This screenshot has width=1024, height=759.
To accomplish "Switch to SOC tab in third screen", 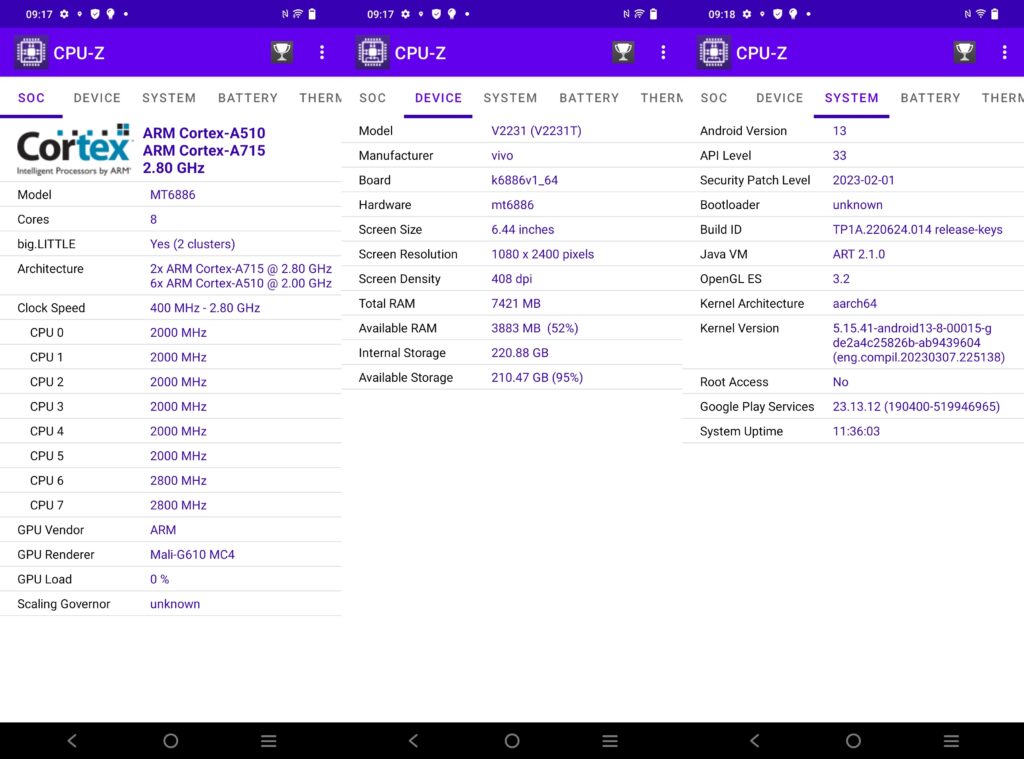I will tap(714, 98).
